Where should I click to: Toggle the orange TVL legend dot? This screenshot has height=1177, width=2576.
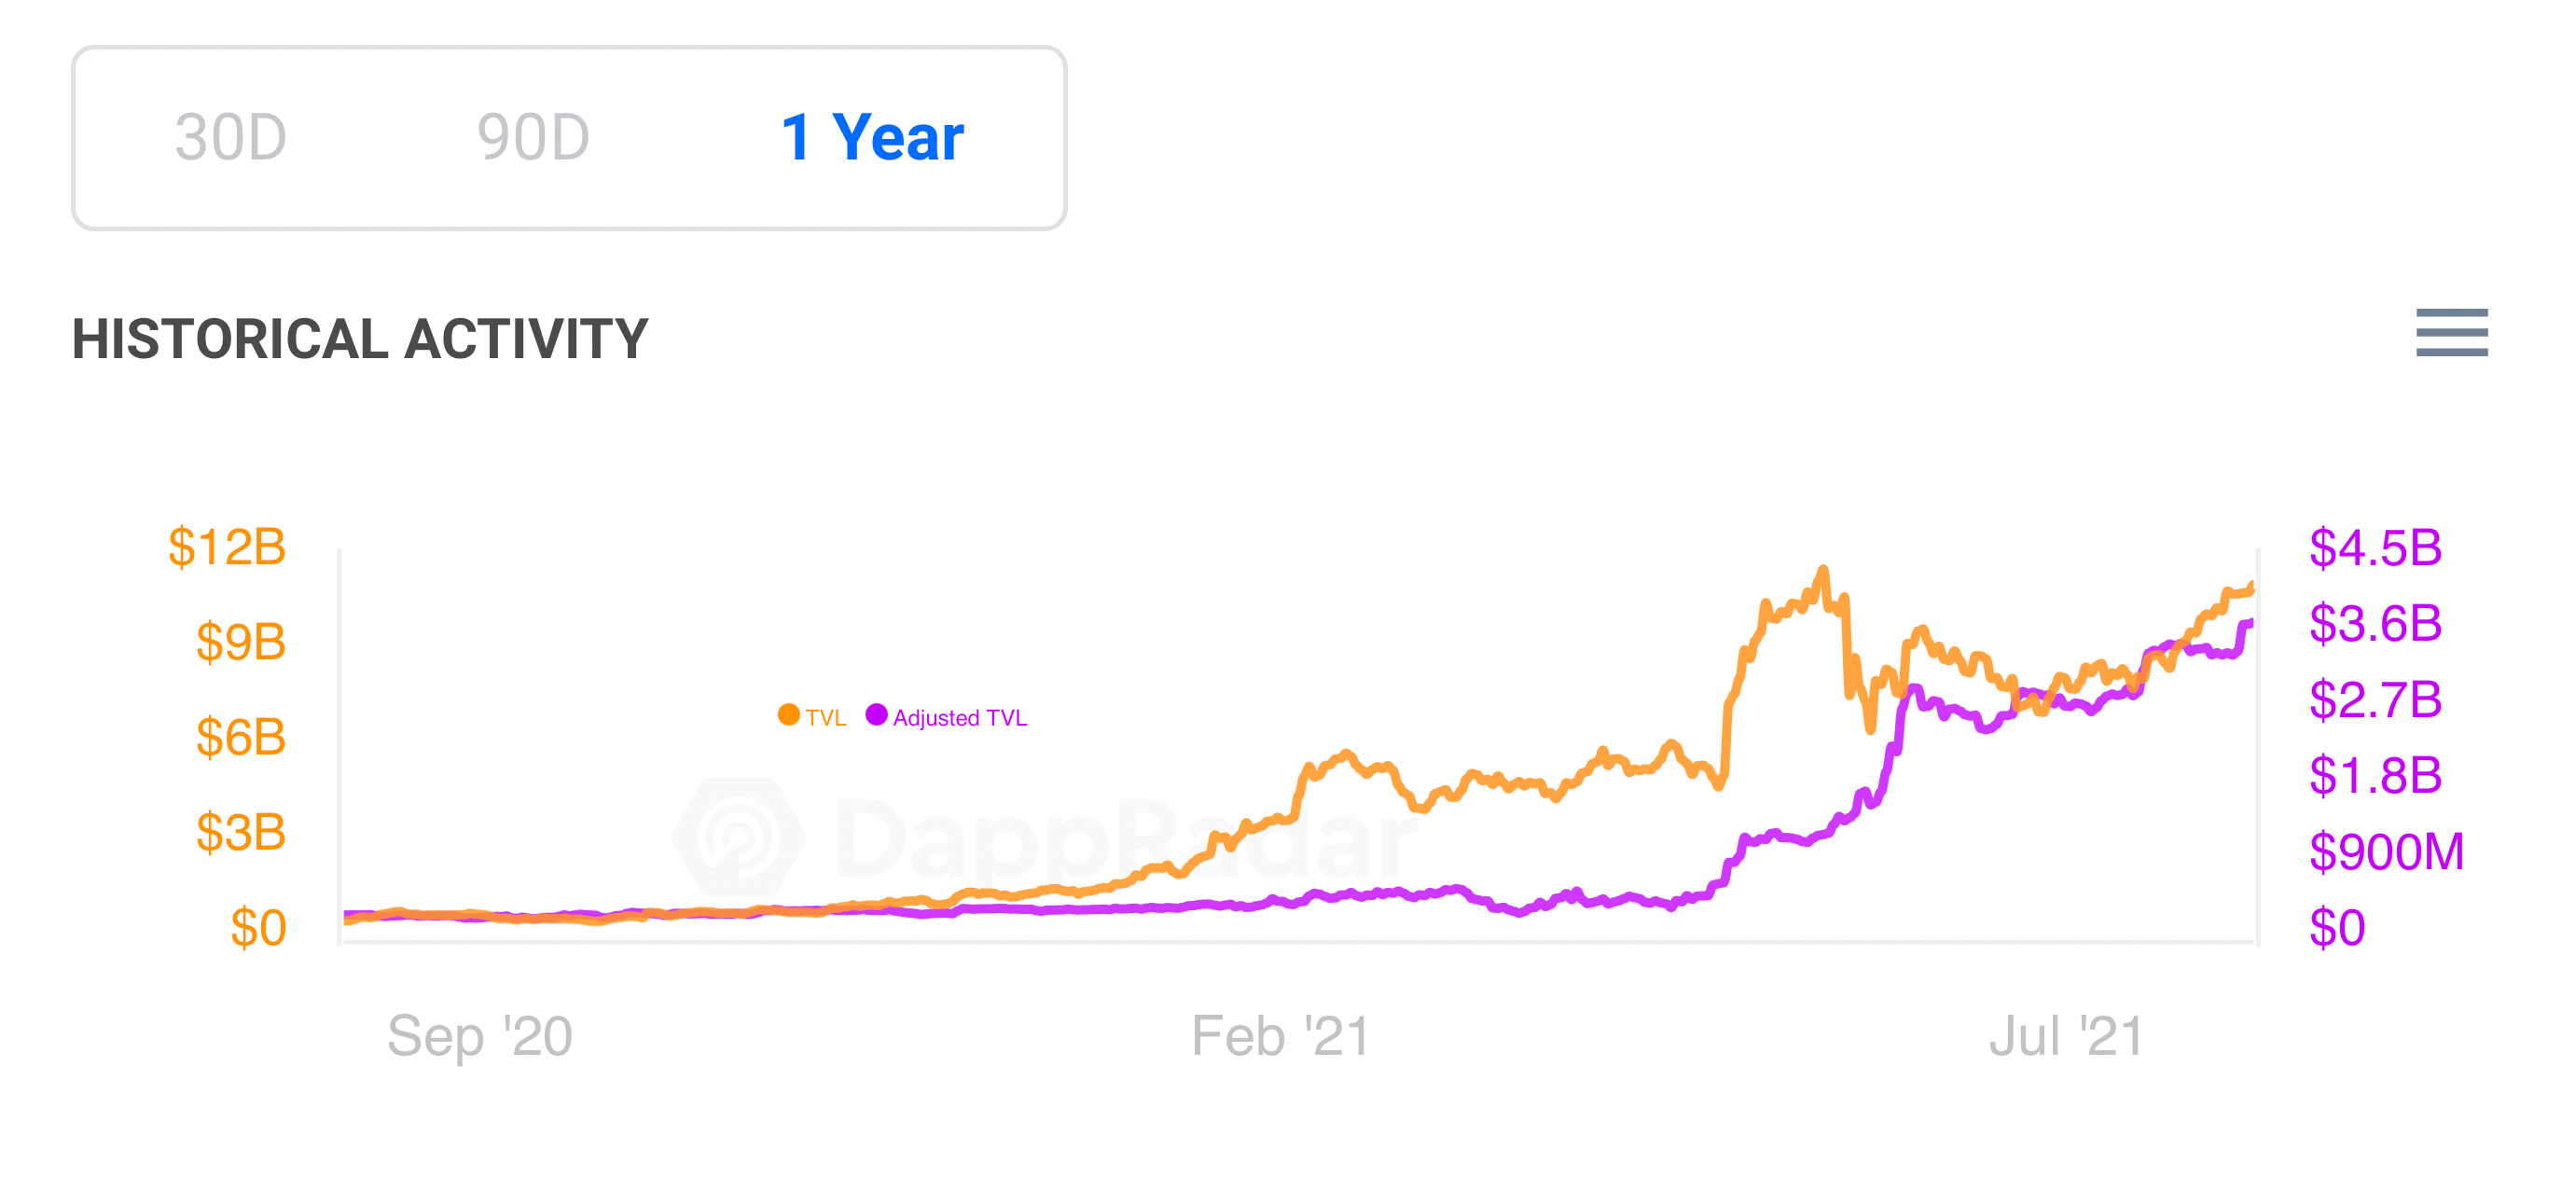click(788, 715)
